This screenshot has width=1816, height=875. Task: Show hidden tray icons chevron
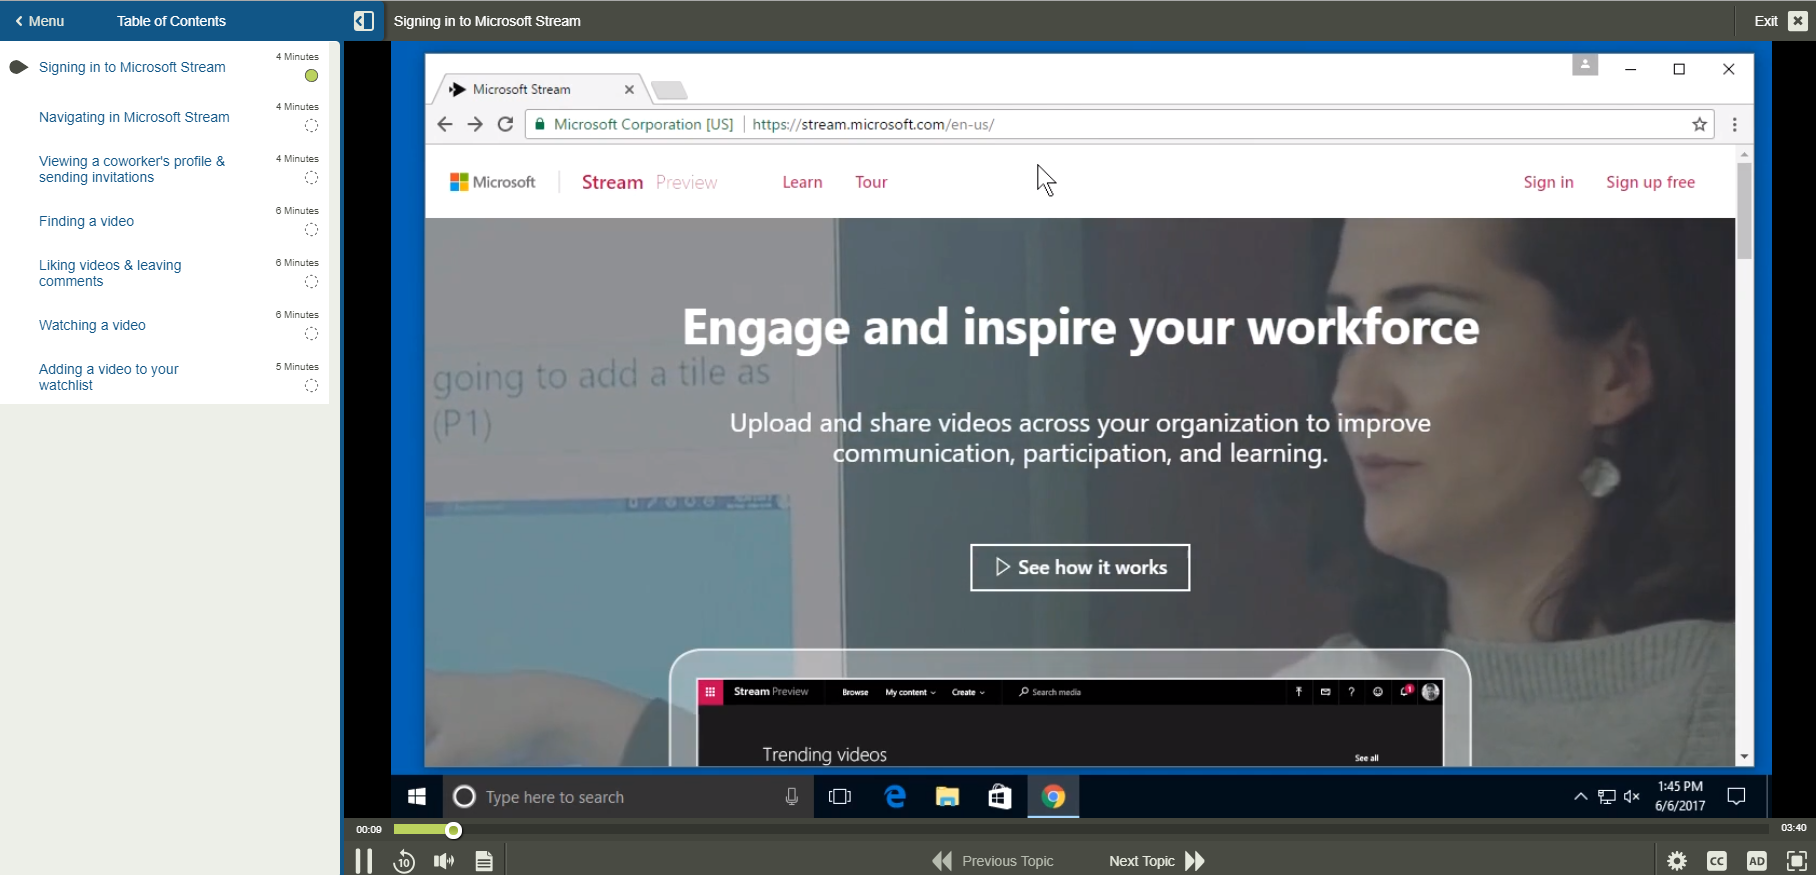(x=1580, y=796)
